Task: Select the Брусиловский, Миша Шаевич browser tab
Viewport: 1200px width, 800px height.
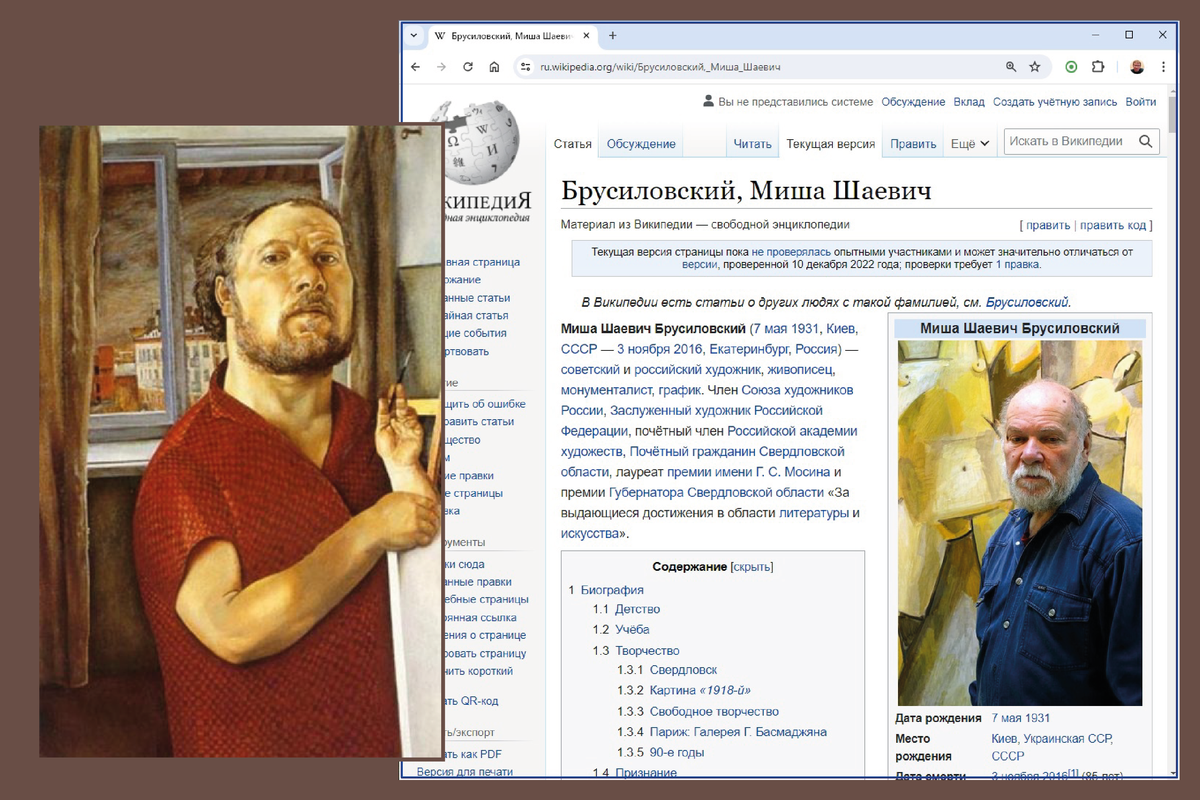Action: [x=510, y=36]
